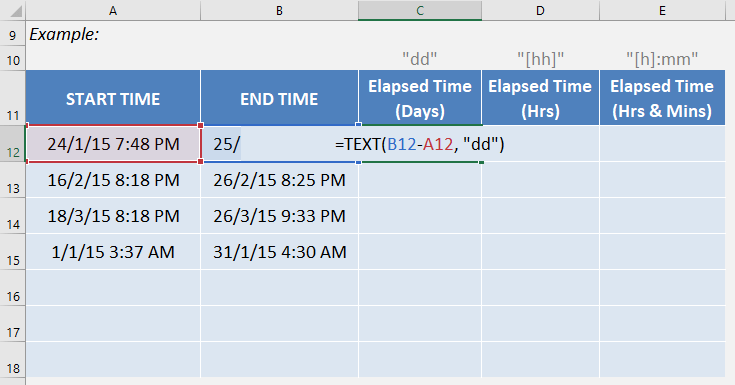Viewport: 735px width, 385px height.
Task: Select row 14 header
Action: pyautogui.click(x=13, y=216)
